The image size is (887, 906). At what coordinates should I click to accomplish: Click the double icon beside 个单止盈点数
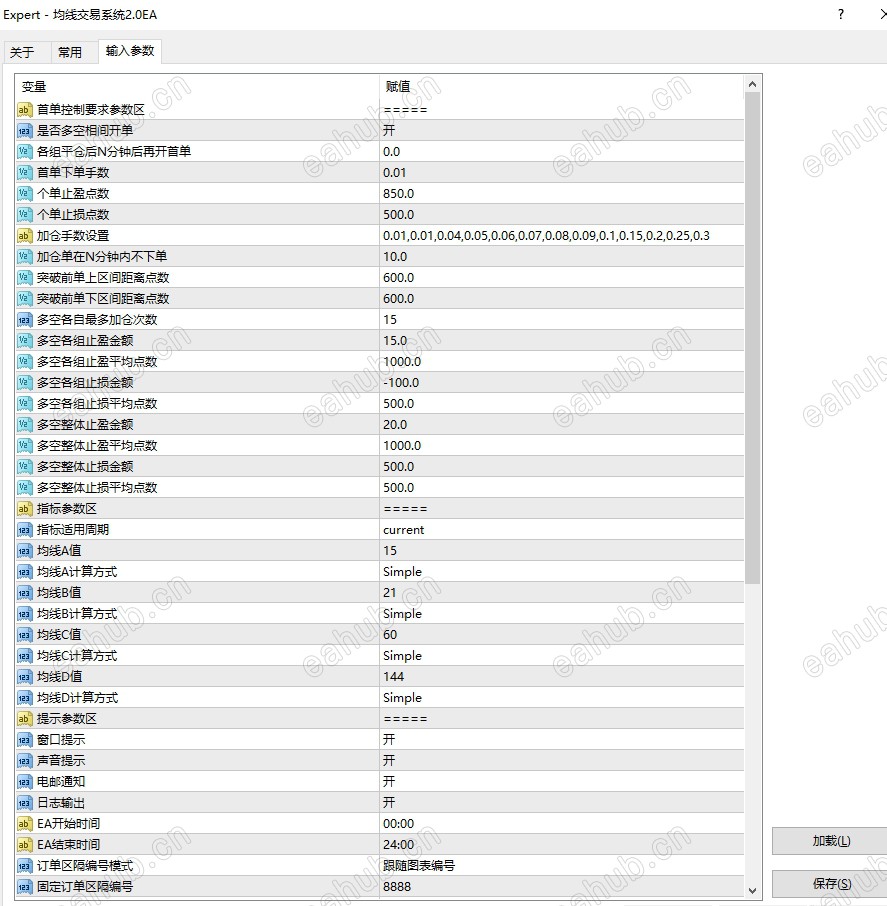click(x=24, y=194)
